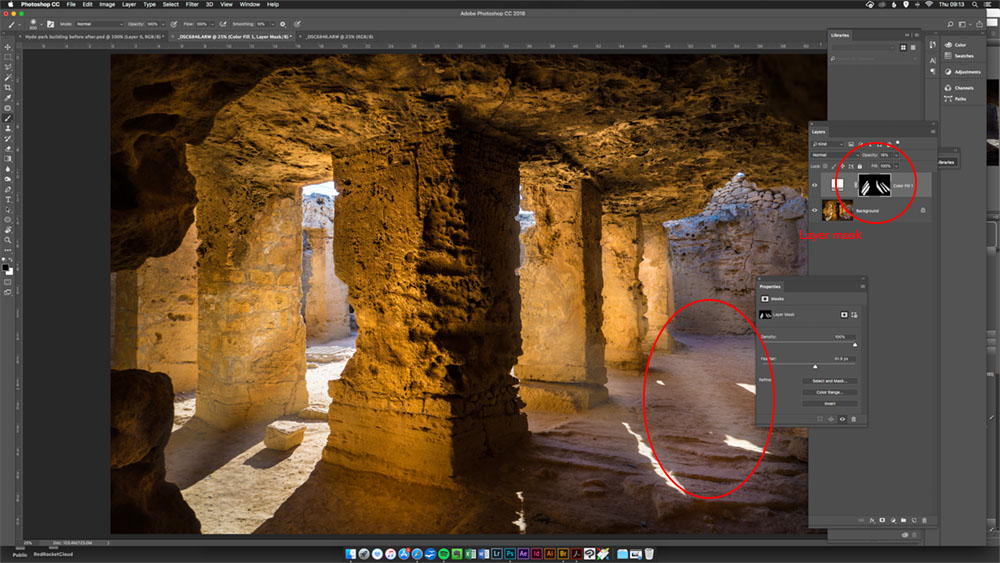Switch to Hyde park building document tab
This screenshot has width=1000, height=563.
pos(94,37)
